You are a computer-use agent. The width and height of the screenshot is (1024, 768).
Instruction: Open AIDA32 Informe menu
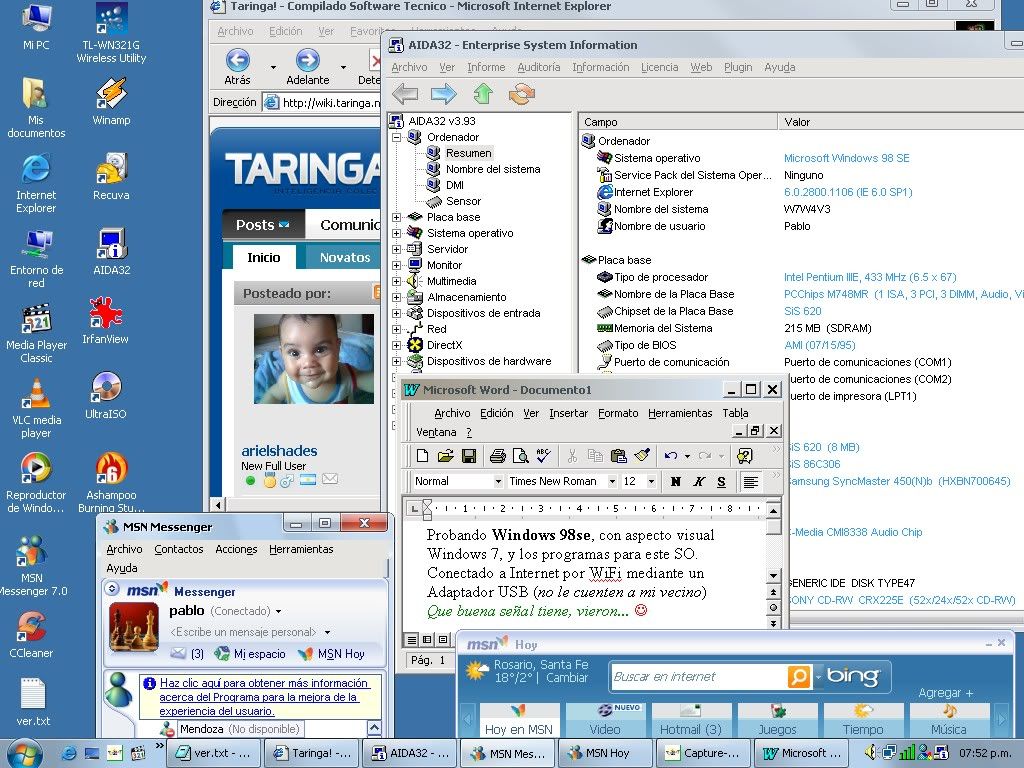[x=486, y=67]
